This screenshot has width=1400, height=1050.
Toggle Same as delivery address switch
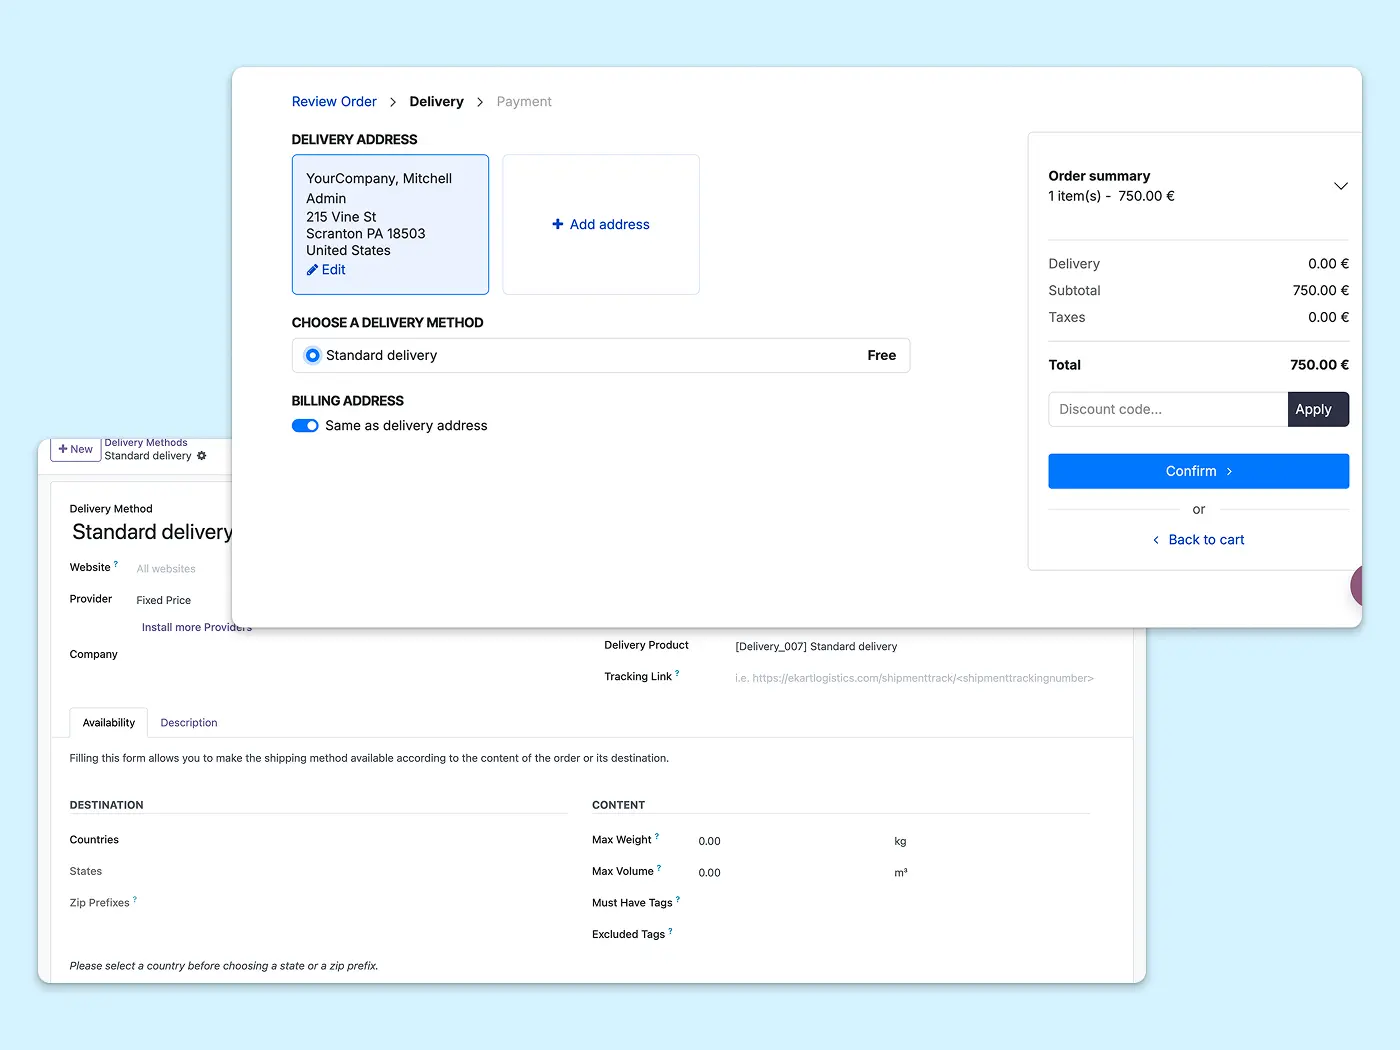(305, 426)
